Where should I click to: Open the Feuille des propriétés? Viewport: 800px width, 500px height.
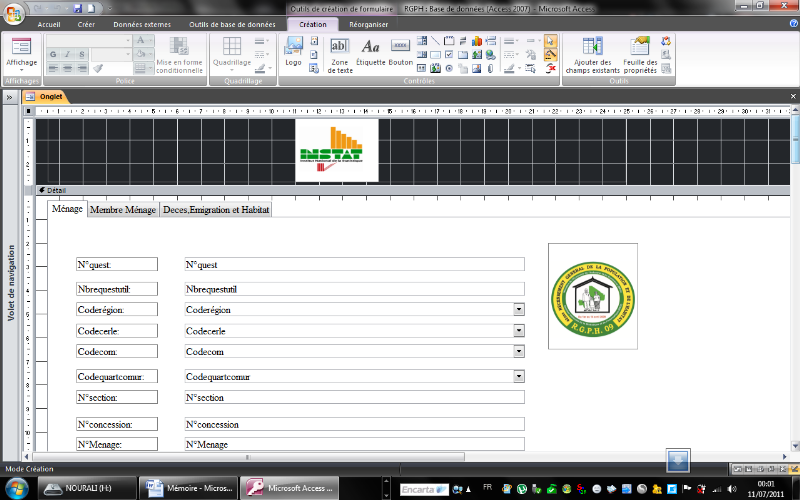[640, 55]
